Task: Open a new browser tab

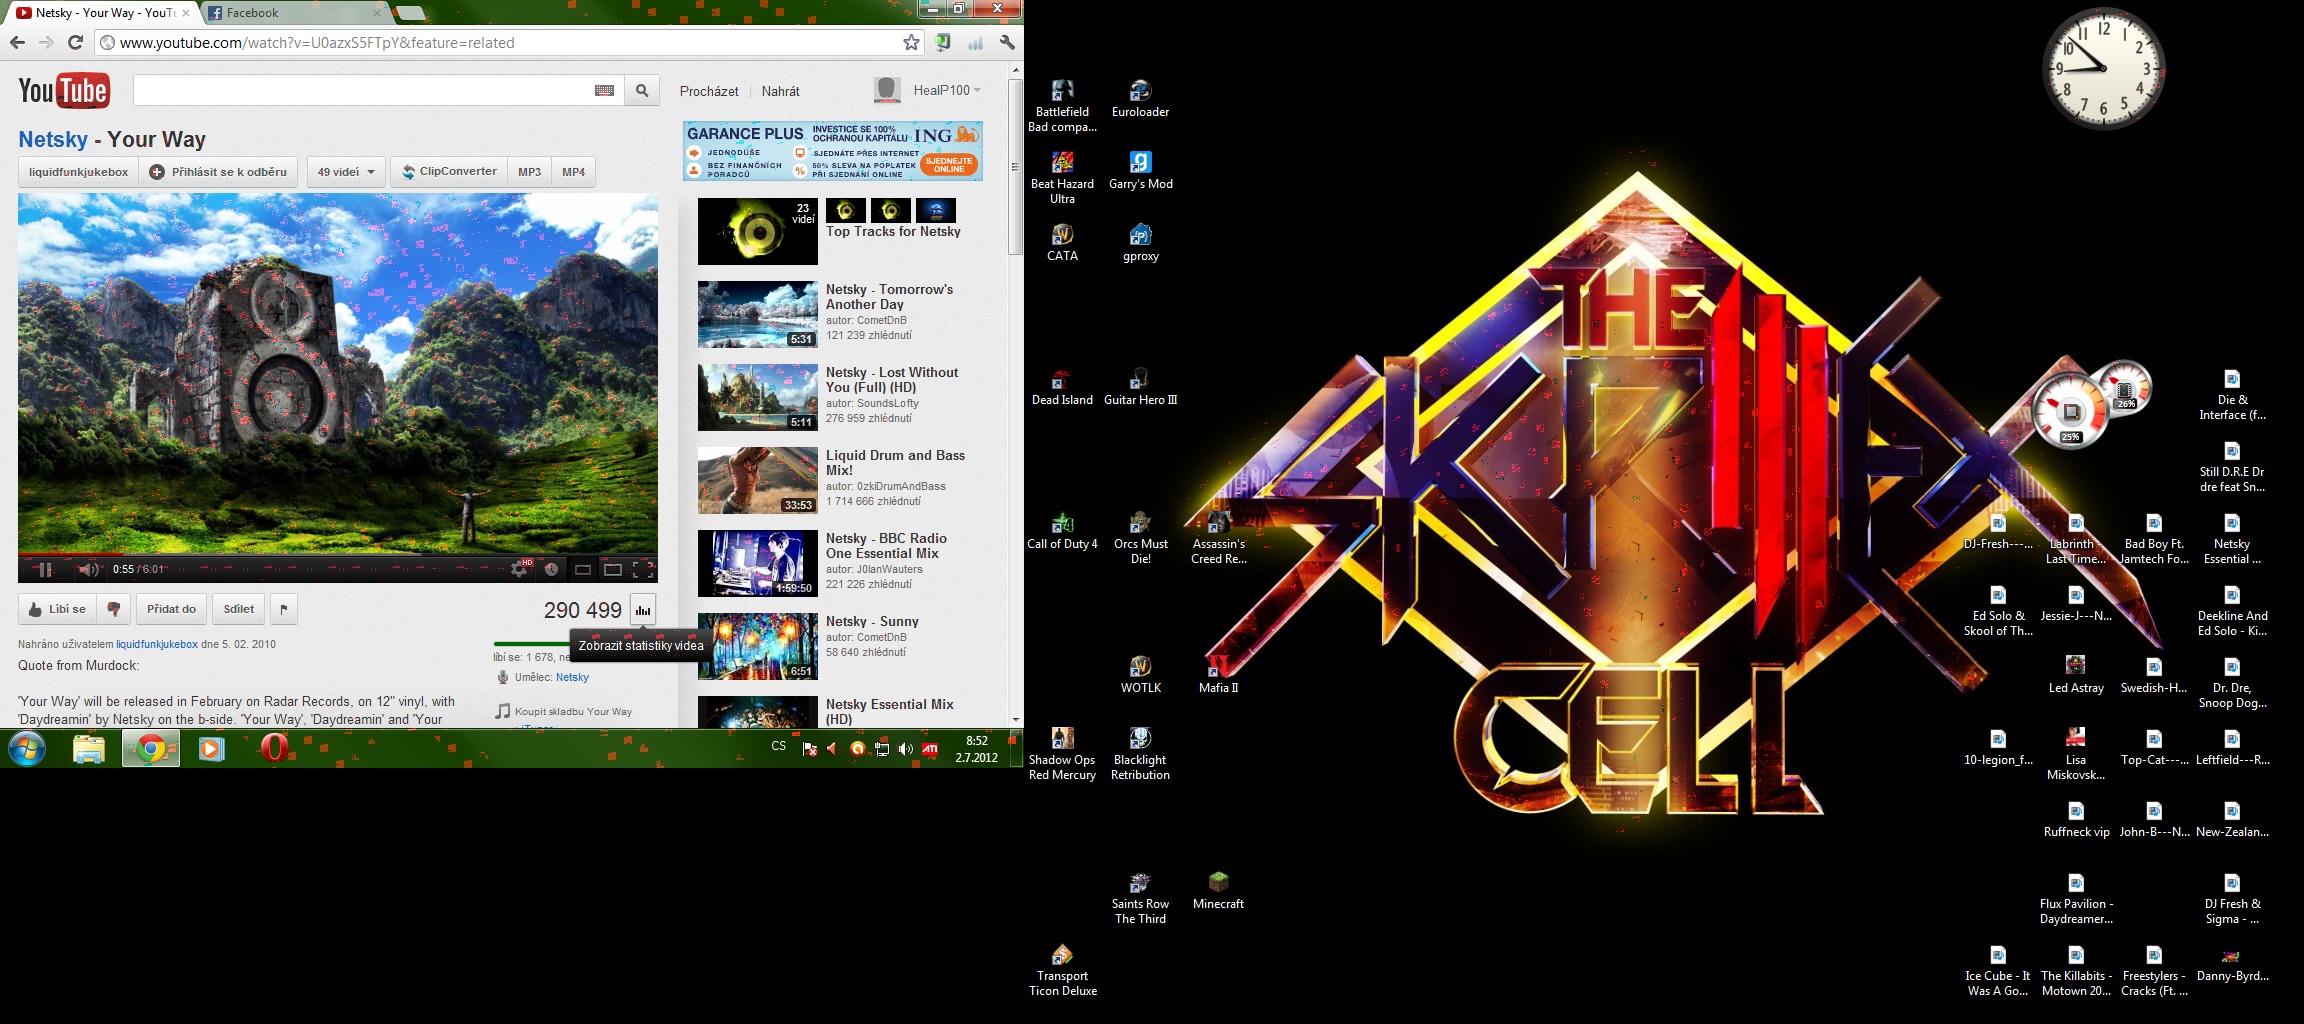Action: click(x=410, y=13)
